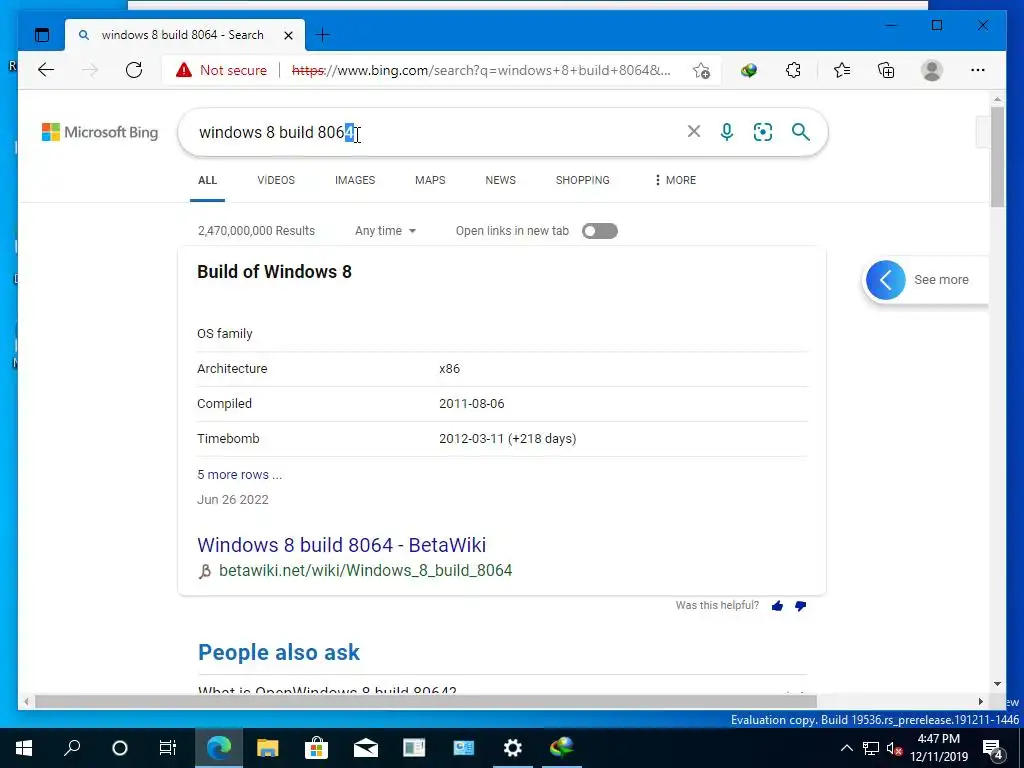The image size is (1024, 768).
Task: Start voice search with microphone
Action: (727, 132)
